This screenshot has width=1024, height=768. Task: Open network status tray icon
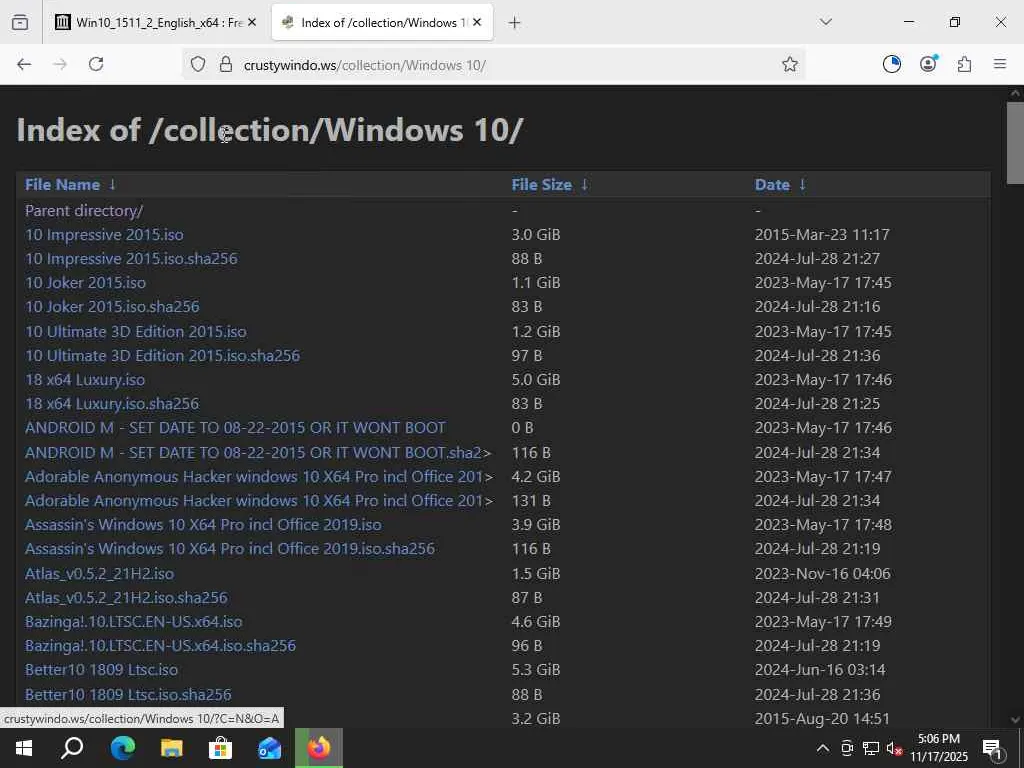pyautogui.click(x=871, y=748)
